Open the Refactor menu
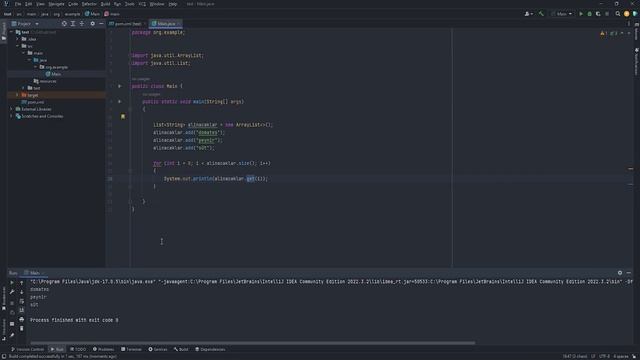 point(89,4)
